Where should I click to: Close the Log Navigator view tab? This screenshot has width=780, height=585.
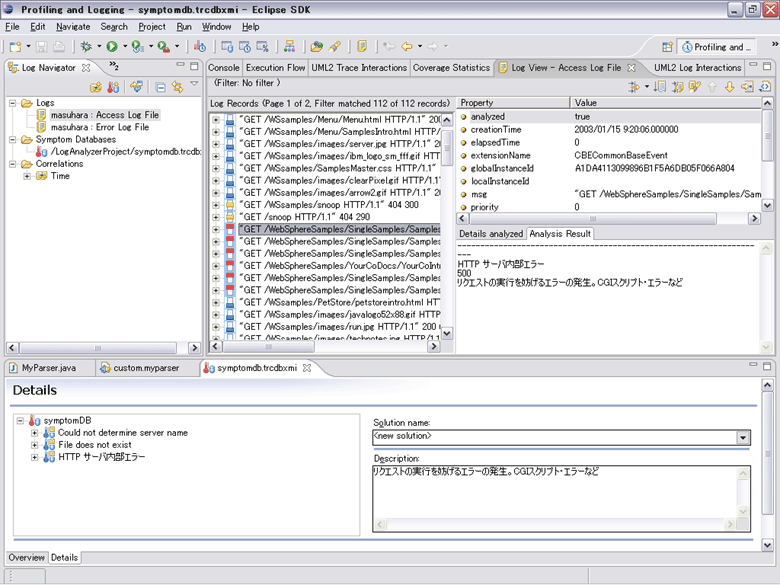pyautogui.click(x=86, y=68)
